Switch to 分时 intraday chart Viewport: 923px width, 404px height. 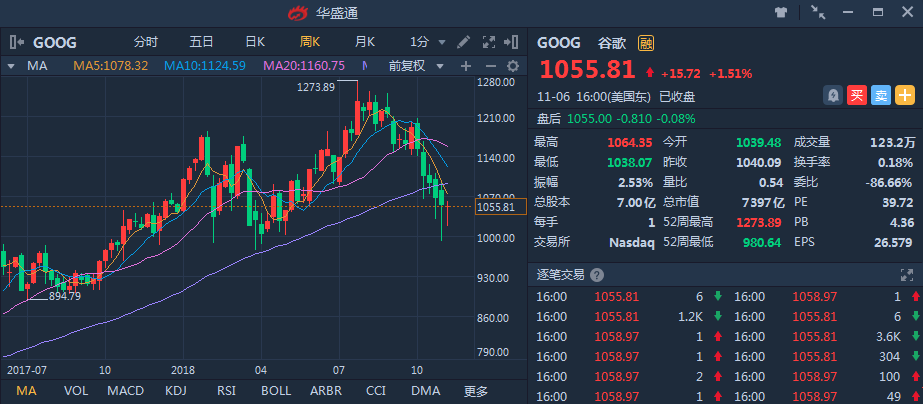[x=145, y=42]
